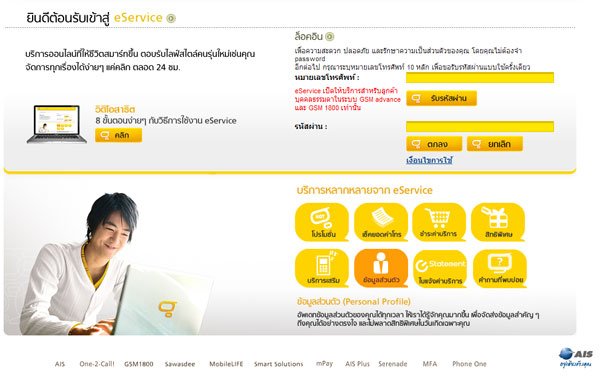This screenshot has height=379, width=600.
Task: Open the GSM1800 footer link
Action: (x=139, y=364)
